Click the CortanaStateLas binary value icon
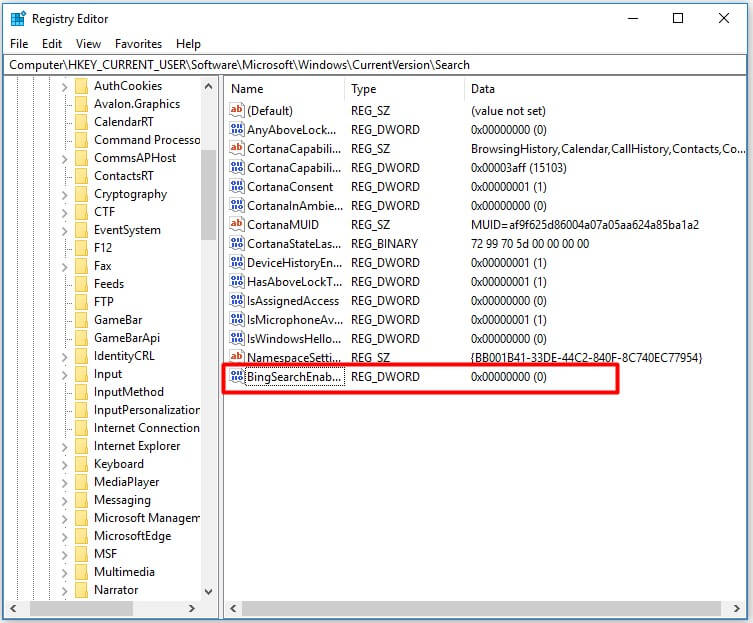 236,243
